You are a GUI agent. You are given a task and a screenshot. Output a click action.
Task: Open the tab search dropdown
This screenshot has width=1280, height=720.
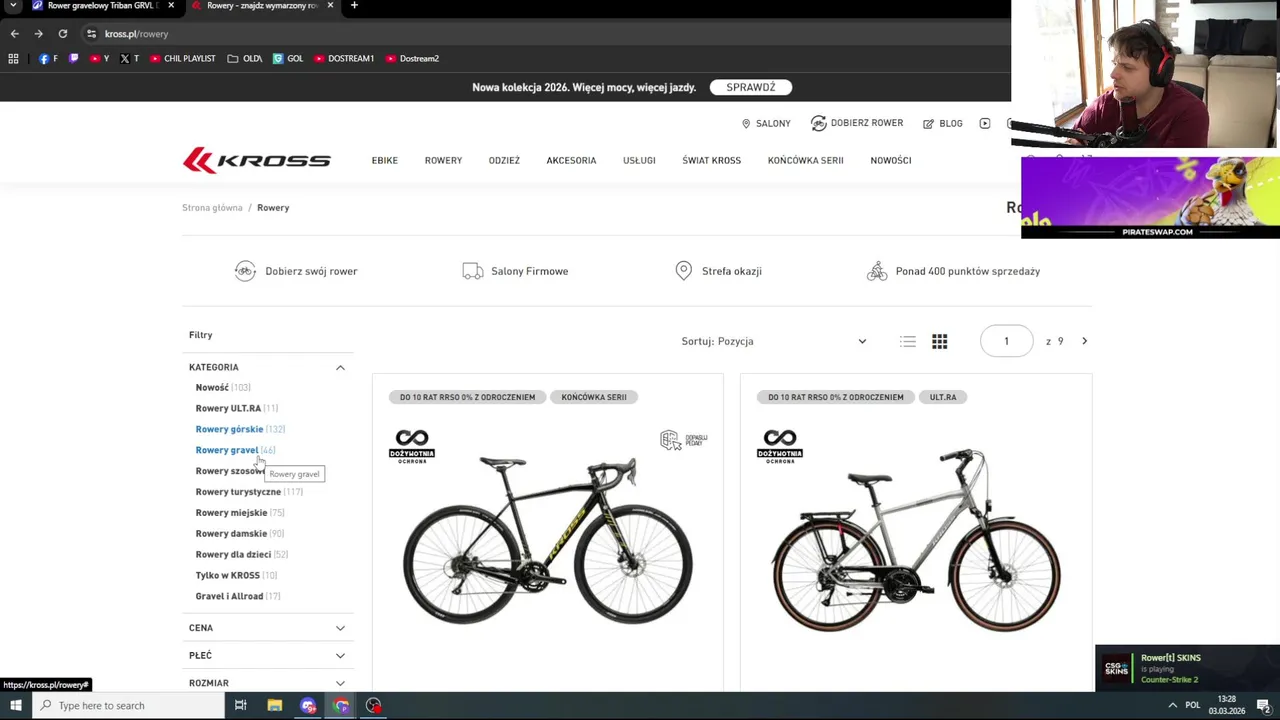(x=13, y=6)
